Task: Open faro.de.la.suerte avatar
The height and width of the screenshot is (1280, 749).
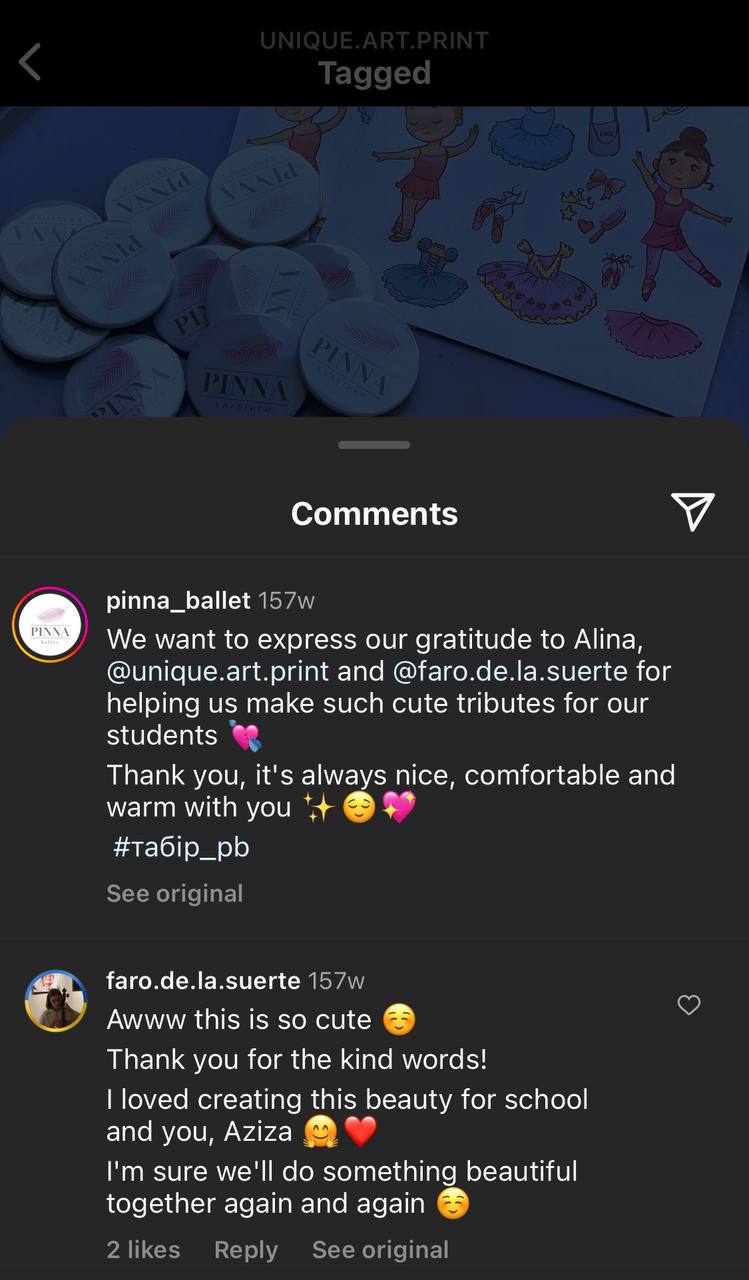Action: (x=56, y=1000)
